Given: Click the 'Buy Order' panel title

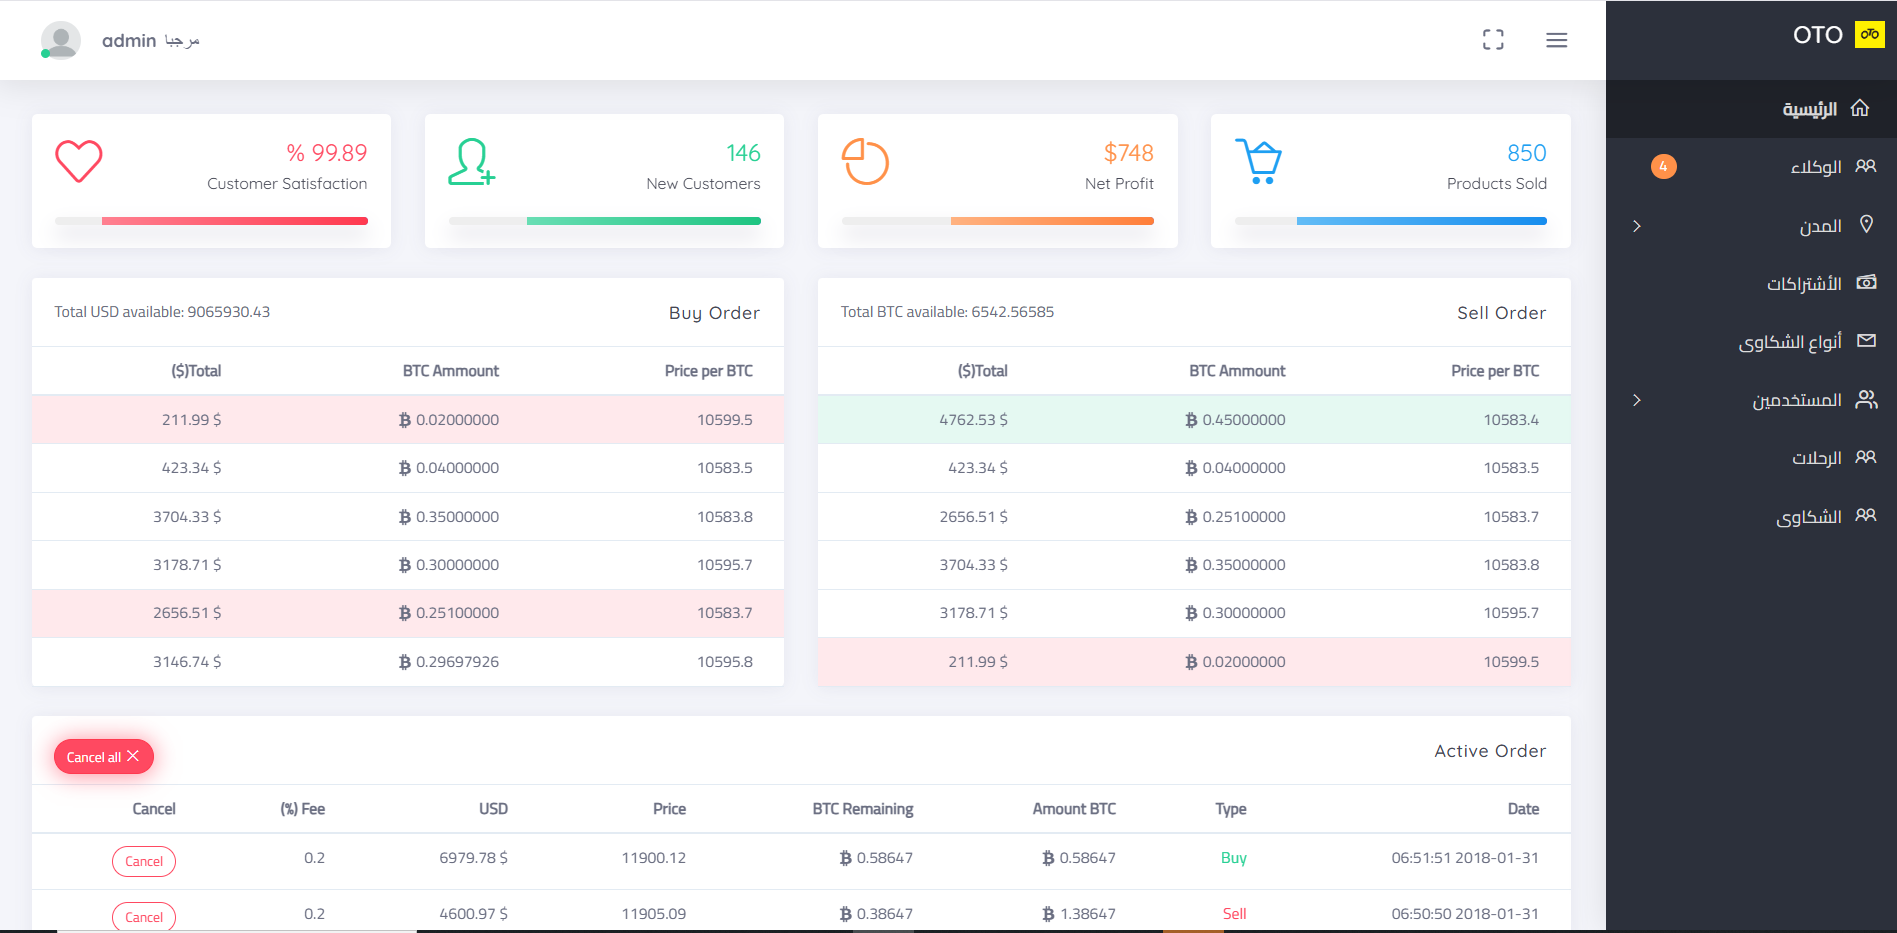Looking at the screenshot, I should click(714, 313).
